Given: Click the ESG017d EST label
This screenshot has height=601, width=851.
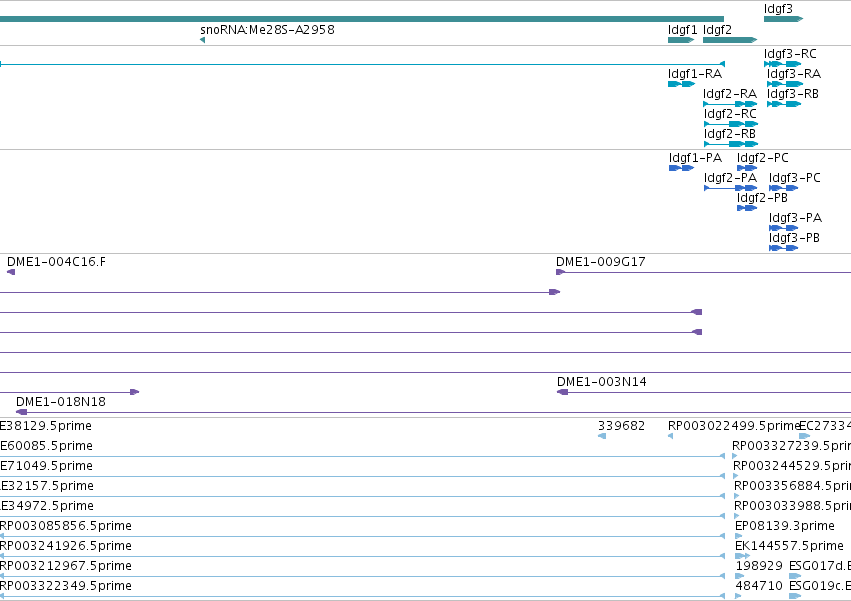Looking at the screenshot, I should pyautogui.click(x=820, y=566).
